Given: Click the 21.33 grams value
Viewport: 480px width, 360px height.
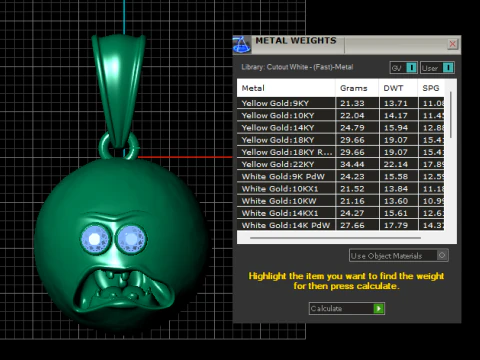Looking at the screenshot, I should pos(352,103).
